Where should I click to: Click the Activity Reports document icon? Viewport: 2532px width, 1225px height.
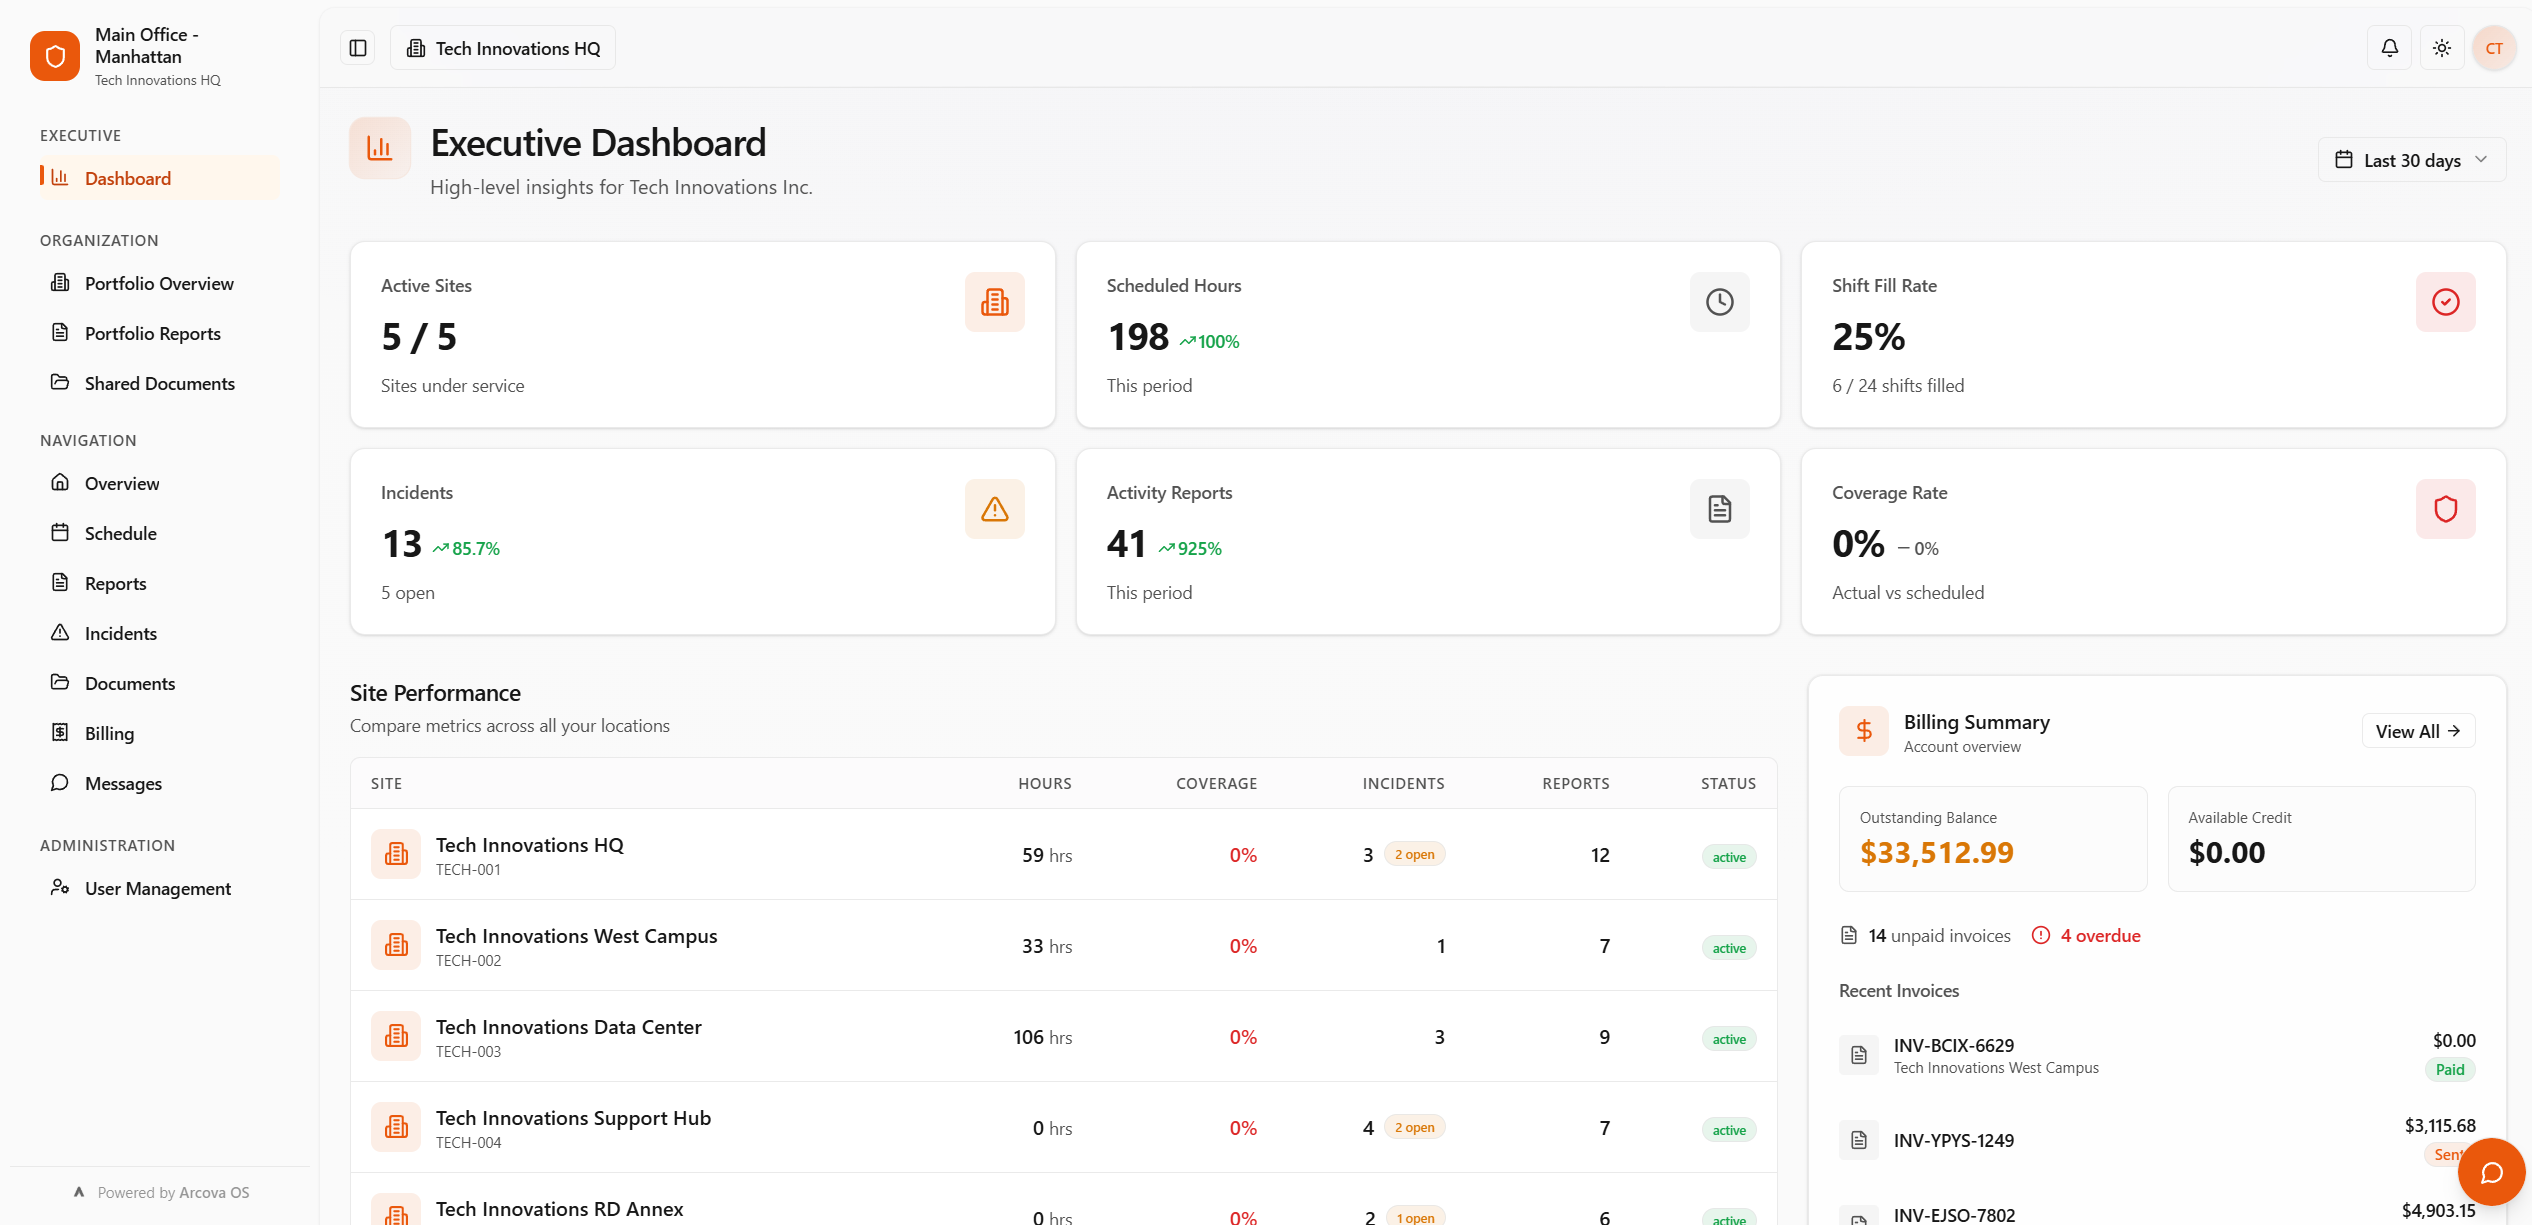coord(1720,509)
